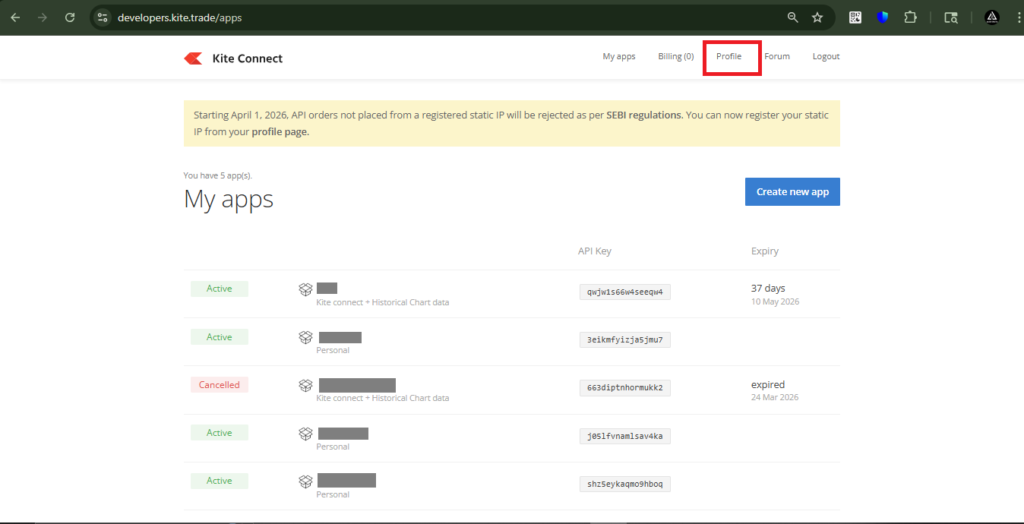Open the Extensions puzzle-piece icon
Viewport: 1024px width, 524px height.
(910, 17)
